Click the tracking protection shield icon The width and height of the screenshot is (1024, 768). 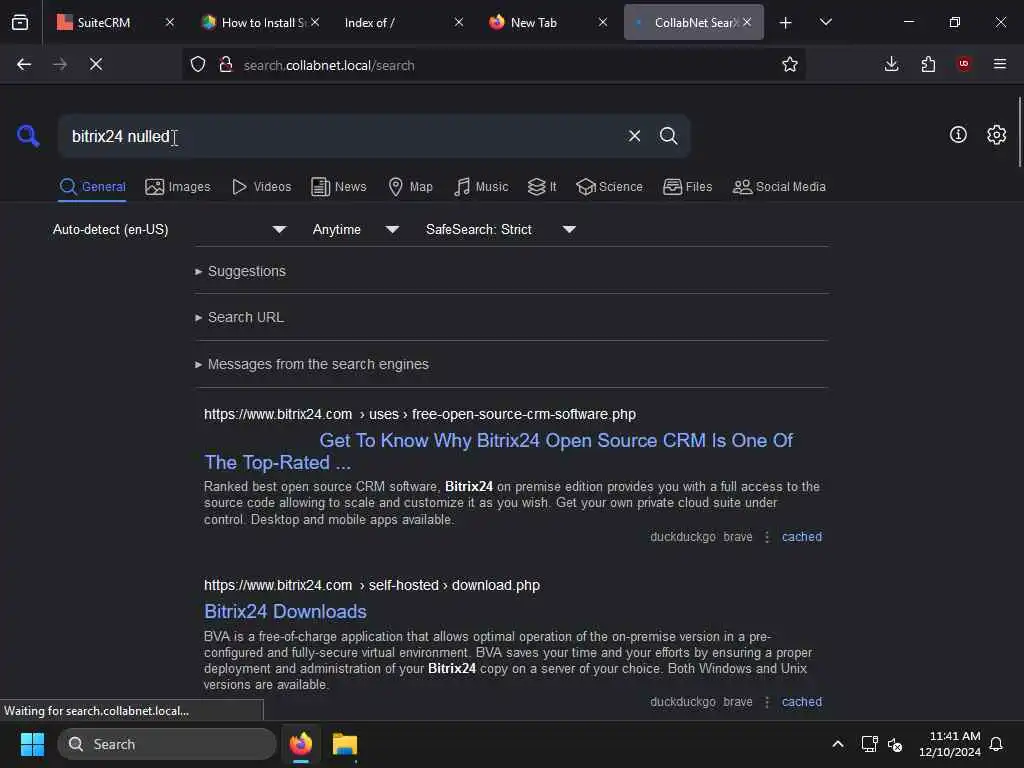click(198, 65)
